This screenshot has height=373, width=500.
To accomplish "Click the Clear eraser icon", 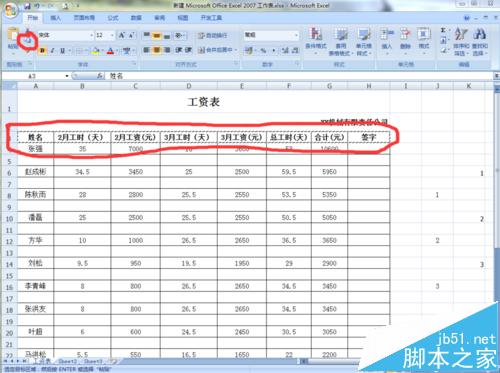I will point(443,51).
